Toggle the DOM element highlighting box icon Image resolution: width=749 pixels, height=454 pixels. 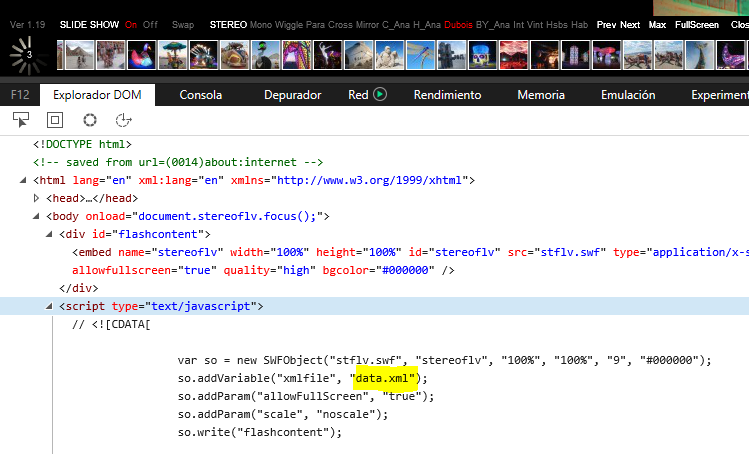point(55,120)
